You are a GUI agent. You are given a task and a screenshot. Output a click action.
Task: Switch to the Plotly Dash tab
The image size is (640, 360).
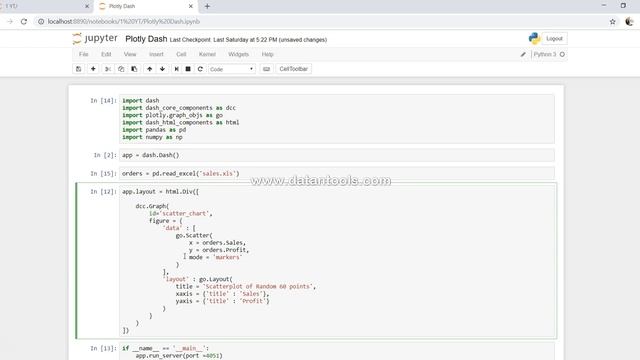click(145, 6)
